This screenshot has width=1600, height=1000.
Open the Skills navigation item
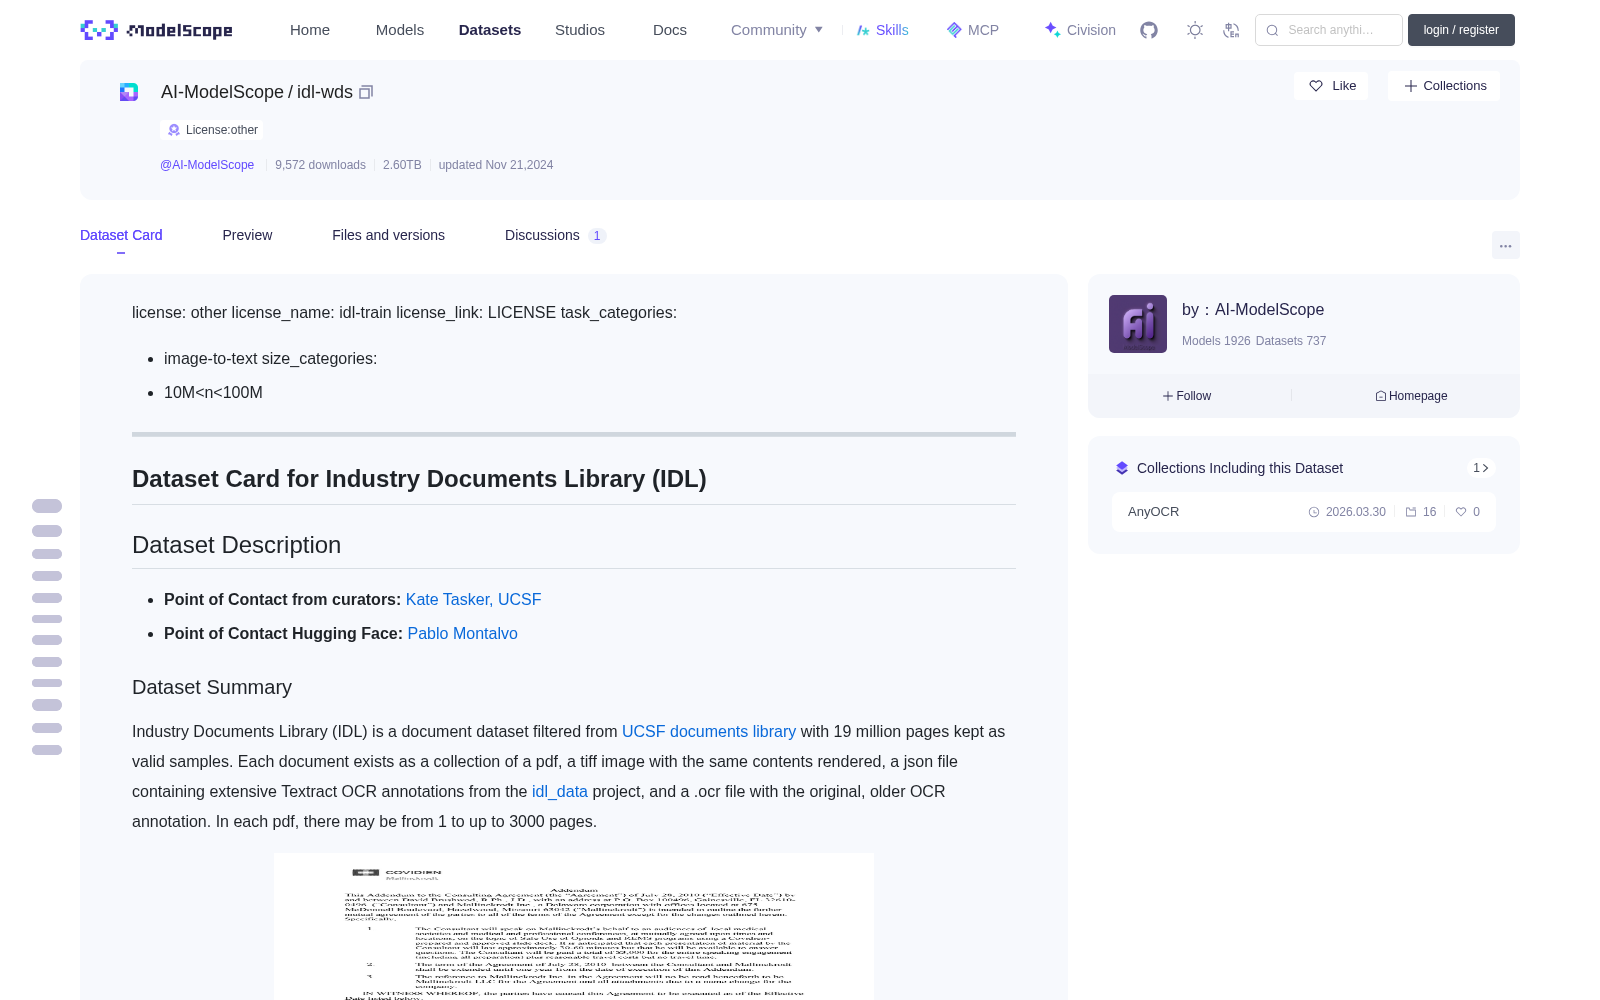pyautogui.click(x=882, y=30)
